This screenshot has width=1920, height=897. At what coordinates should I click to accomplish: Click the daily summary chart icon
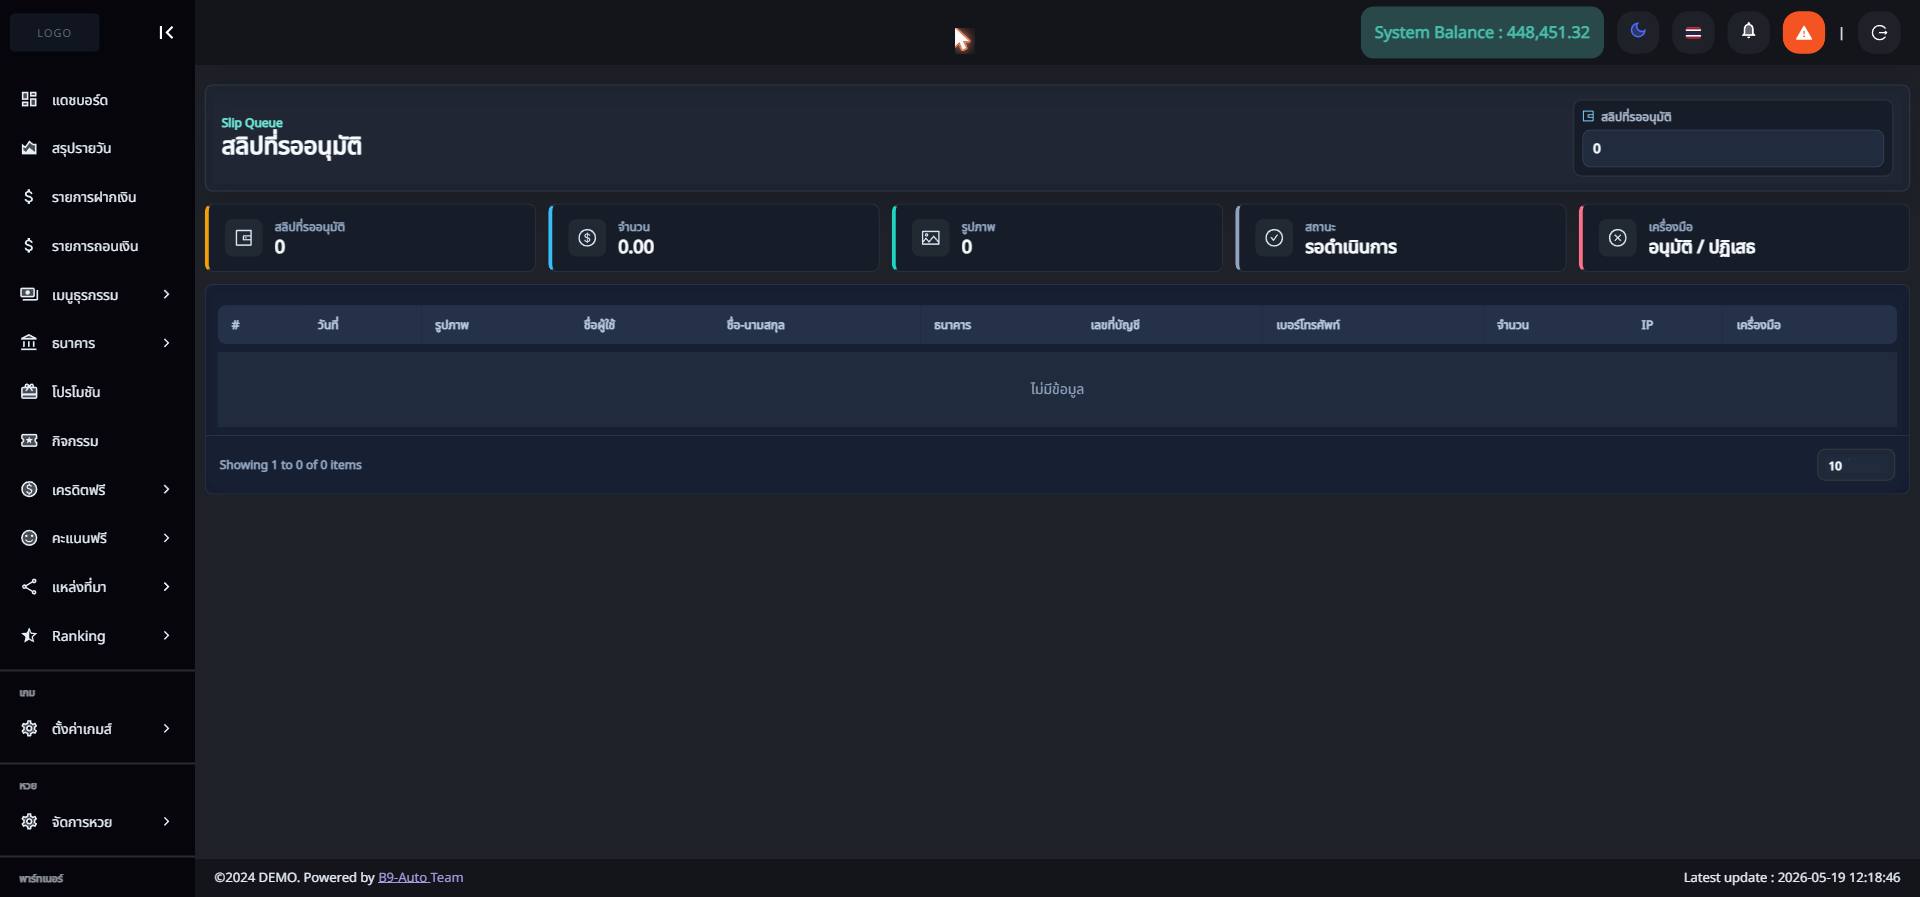[x=29, y=148]
